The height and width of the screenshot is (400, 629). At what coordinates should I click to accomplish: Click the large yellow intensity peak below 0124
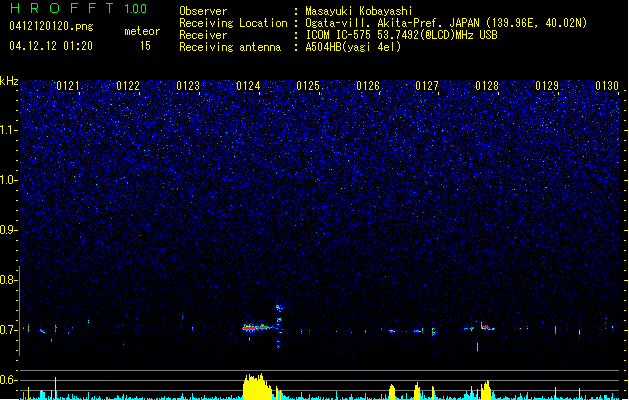(257, 387)
